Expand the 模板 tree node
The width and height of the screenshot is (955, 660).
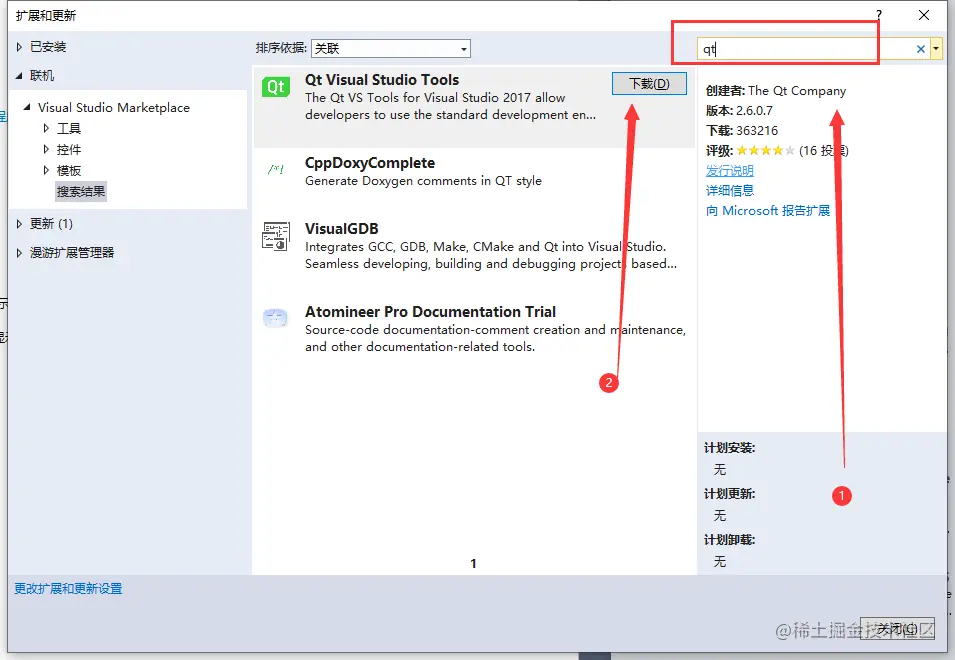(46, 170)
